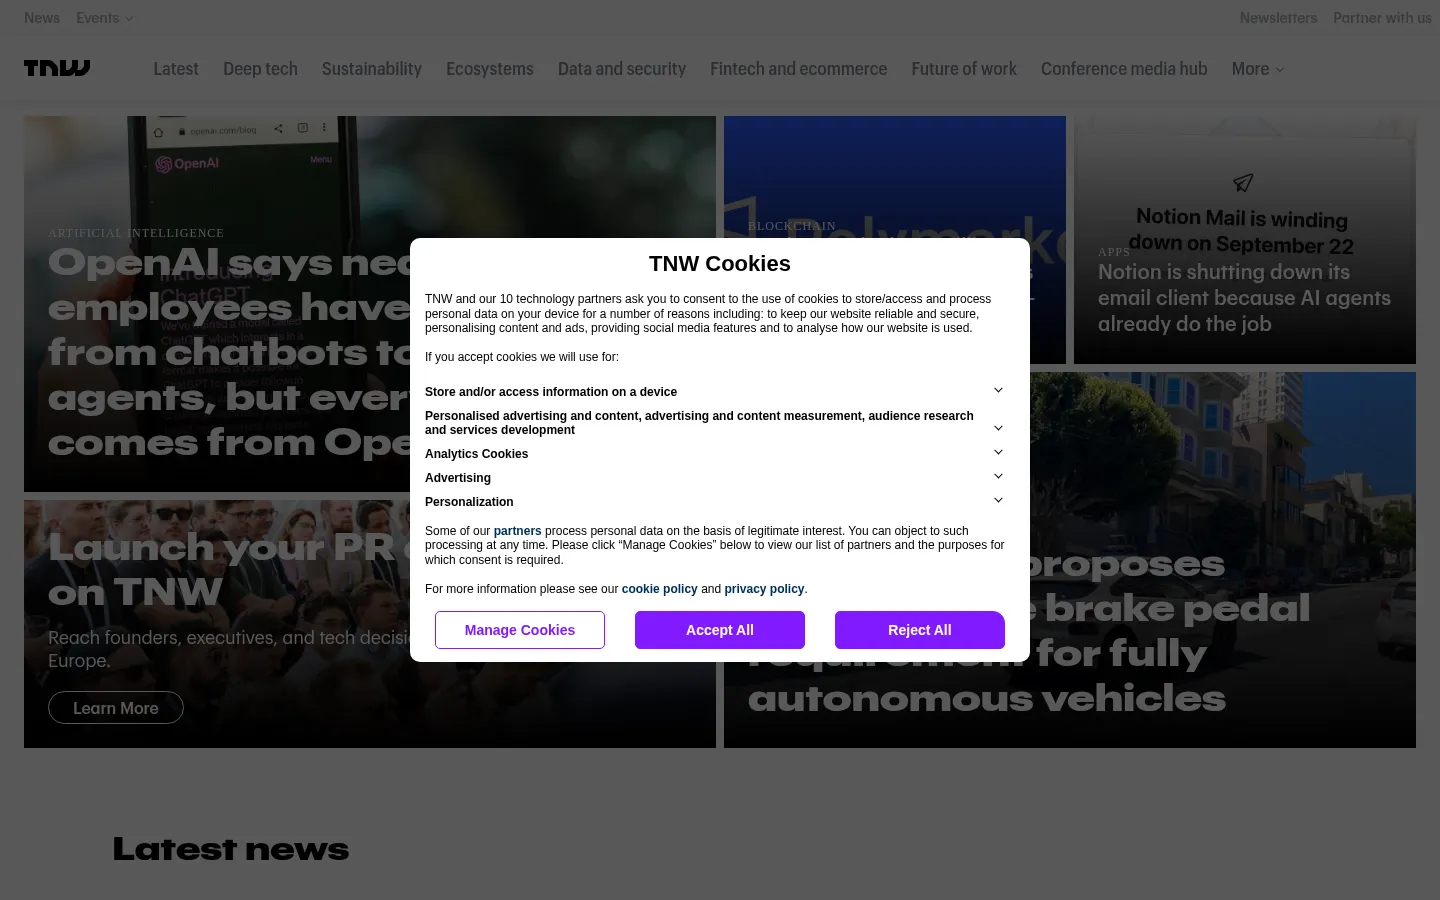The image size is (1440, 900).
Task: Expand the Personalised advertising and content chevron
Action: 998,428
